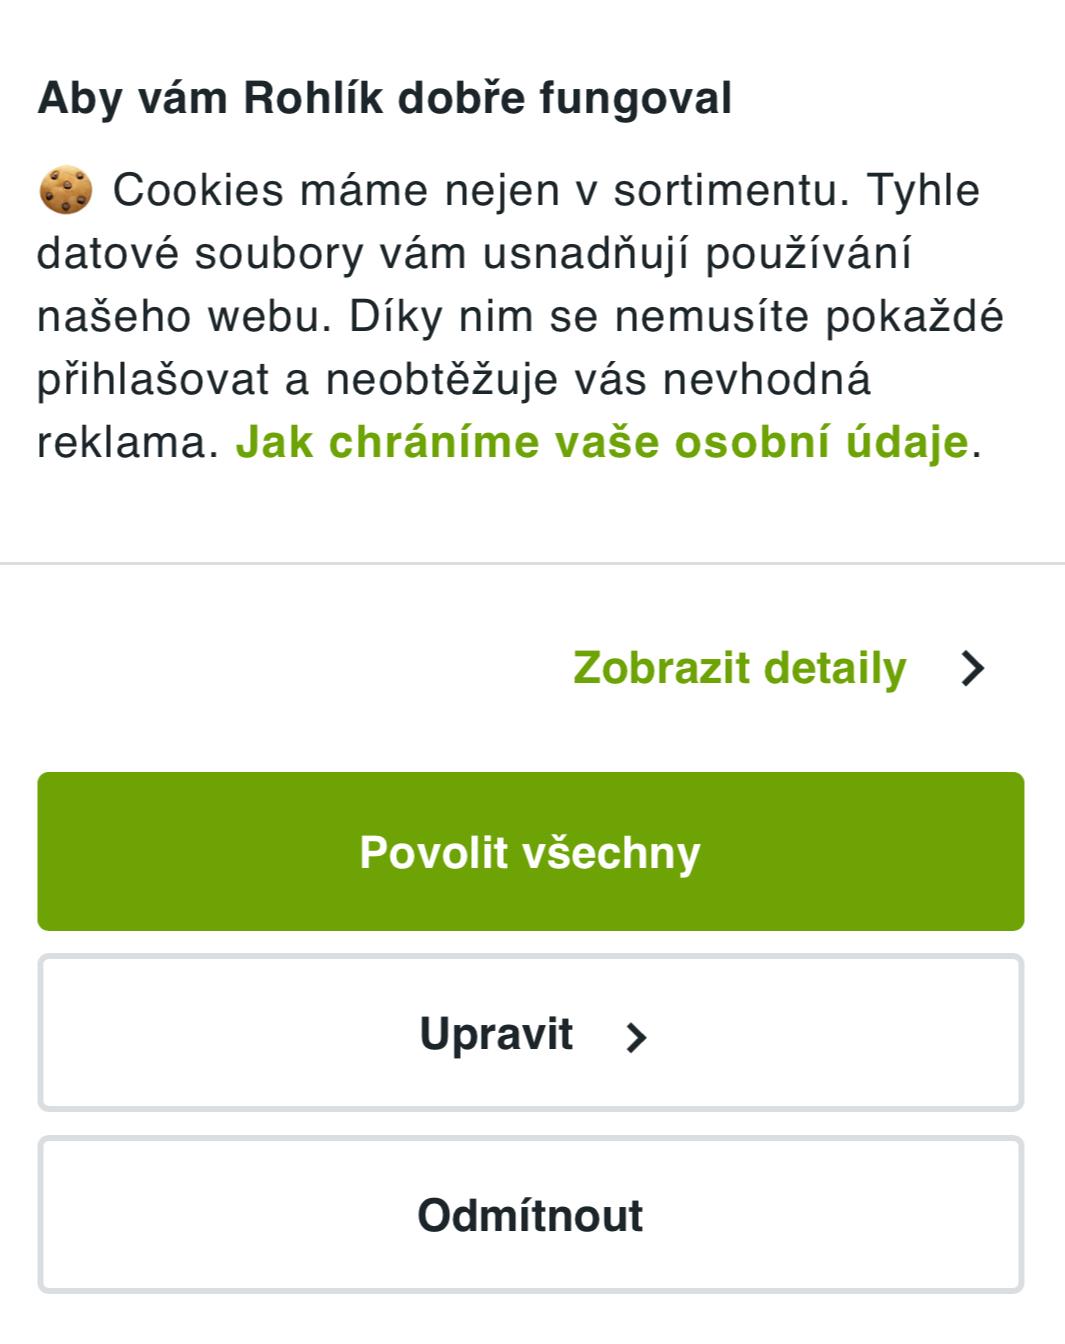Click the arrow icon inside Upravit button

click(636, 1038)
